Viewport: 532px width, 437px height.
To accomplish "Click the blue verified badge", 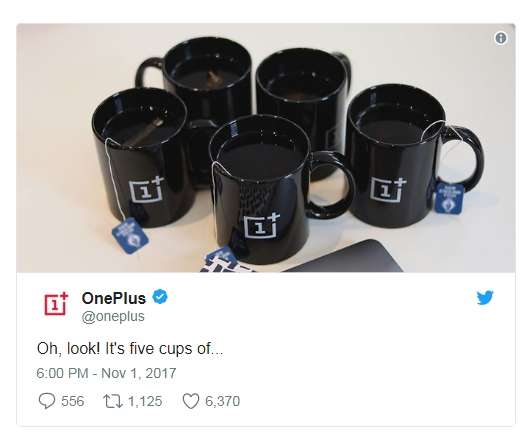I will click(160, 297).
